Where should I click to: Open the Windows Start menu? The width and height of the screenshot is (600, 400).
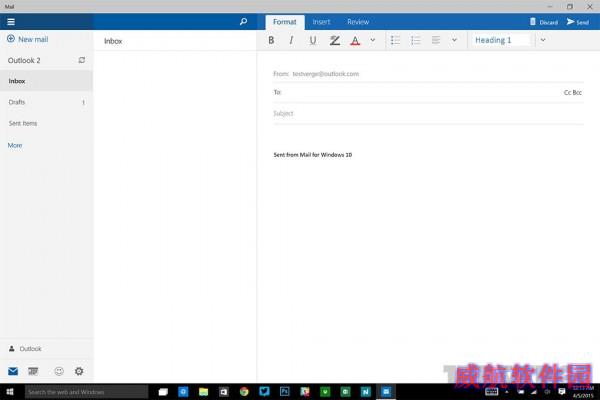pyautogui.click(x=10, y=392)
